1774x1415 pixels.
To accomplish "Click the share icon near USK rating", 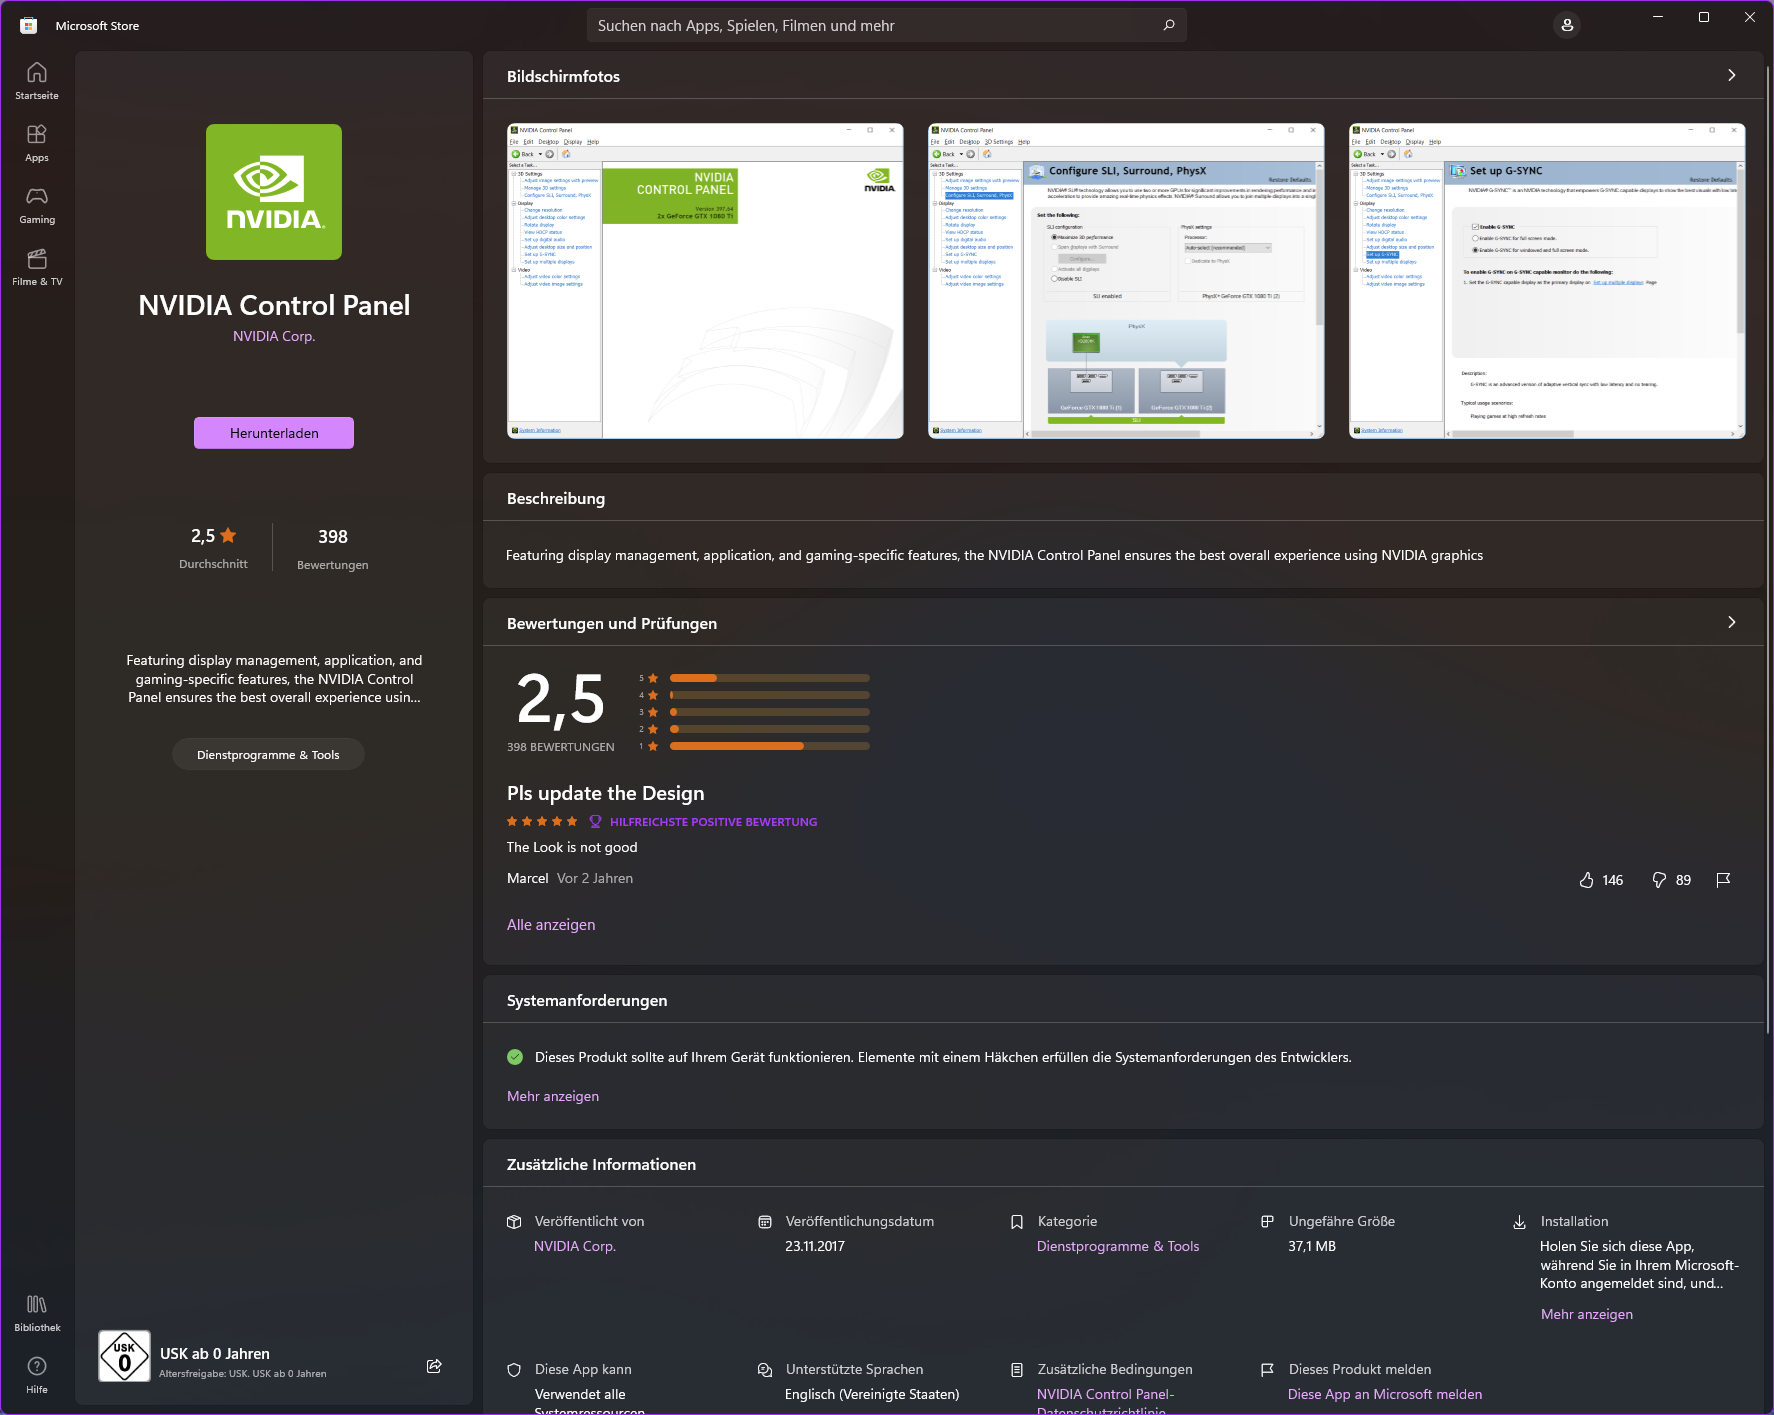I will (434, 1366).
